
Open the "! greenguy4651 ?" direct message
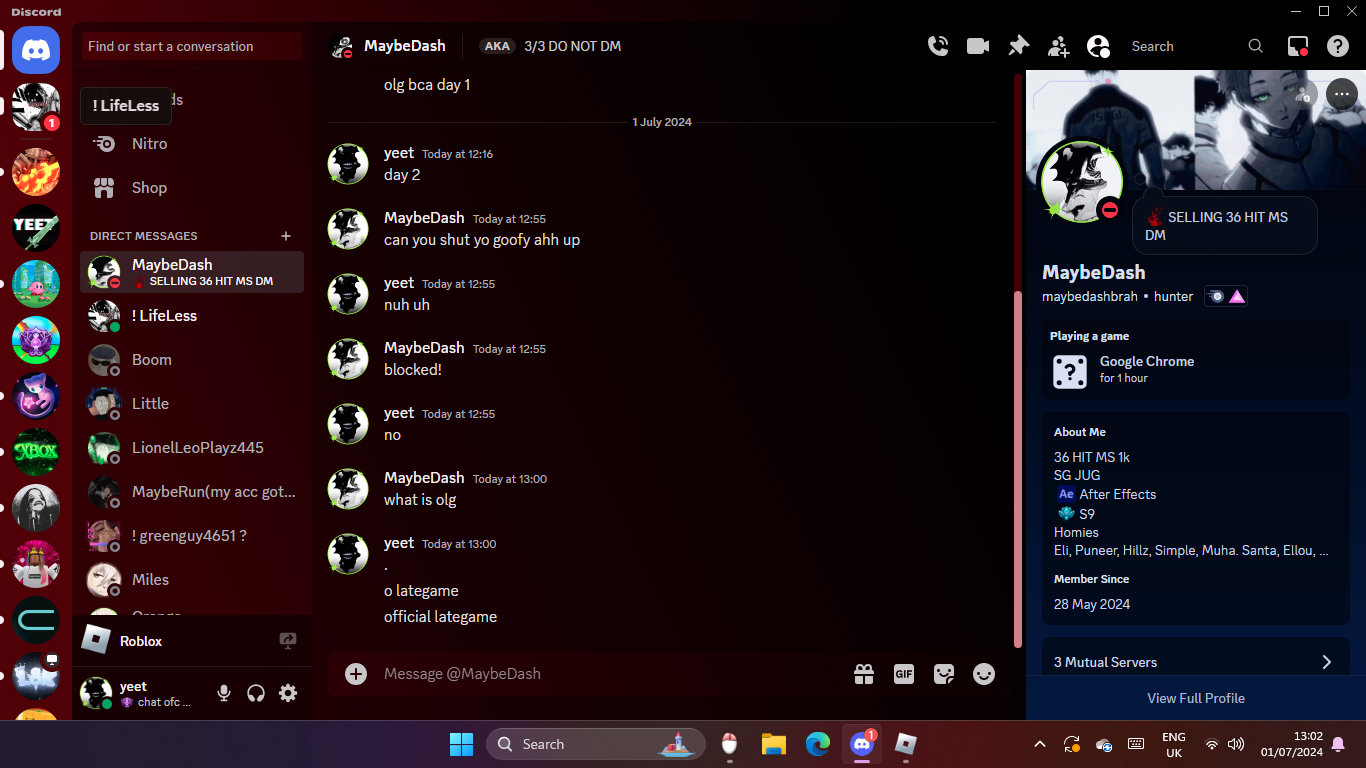tap(192, 536)
